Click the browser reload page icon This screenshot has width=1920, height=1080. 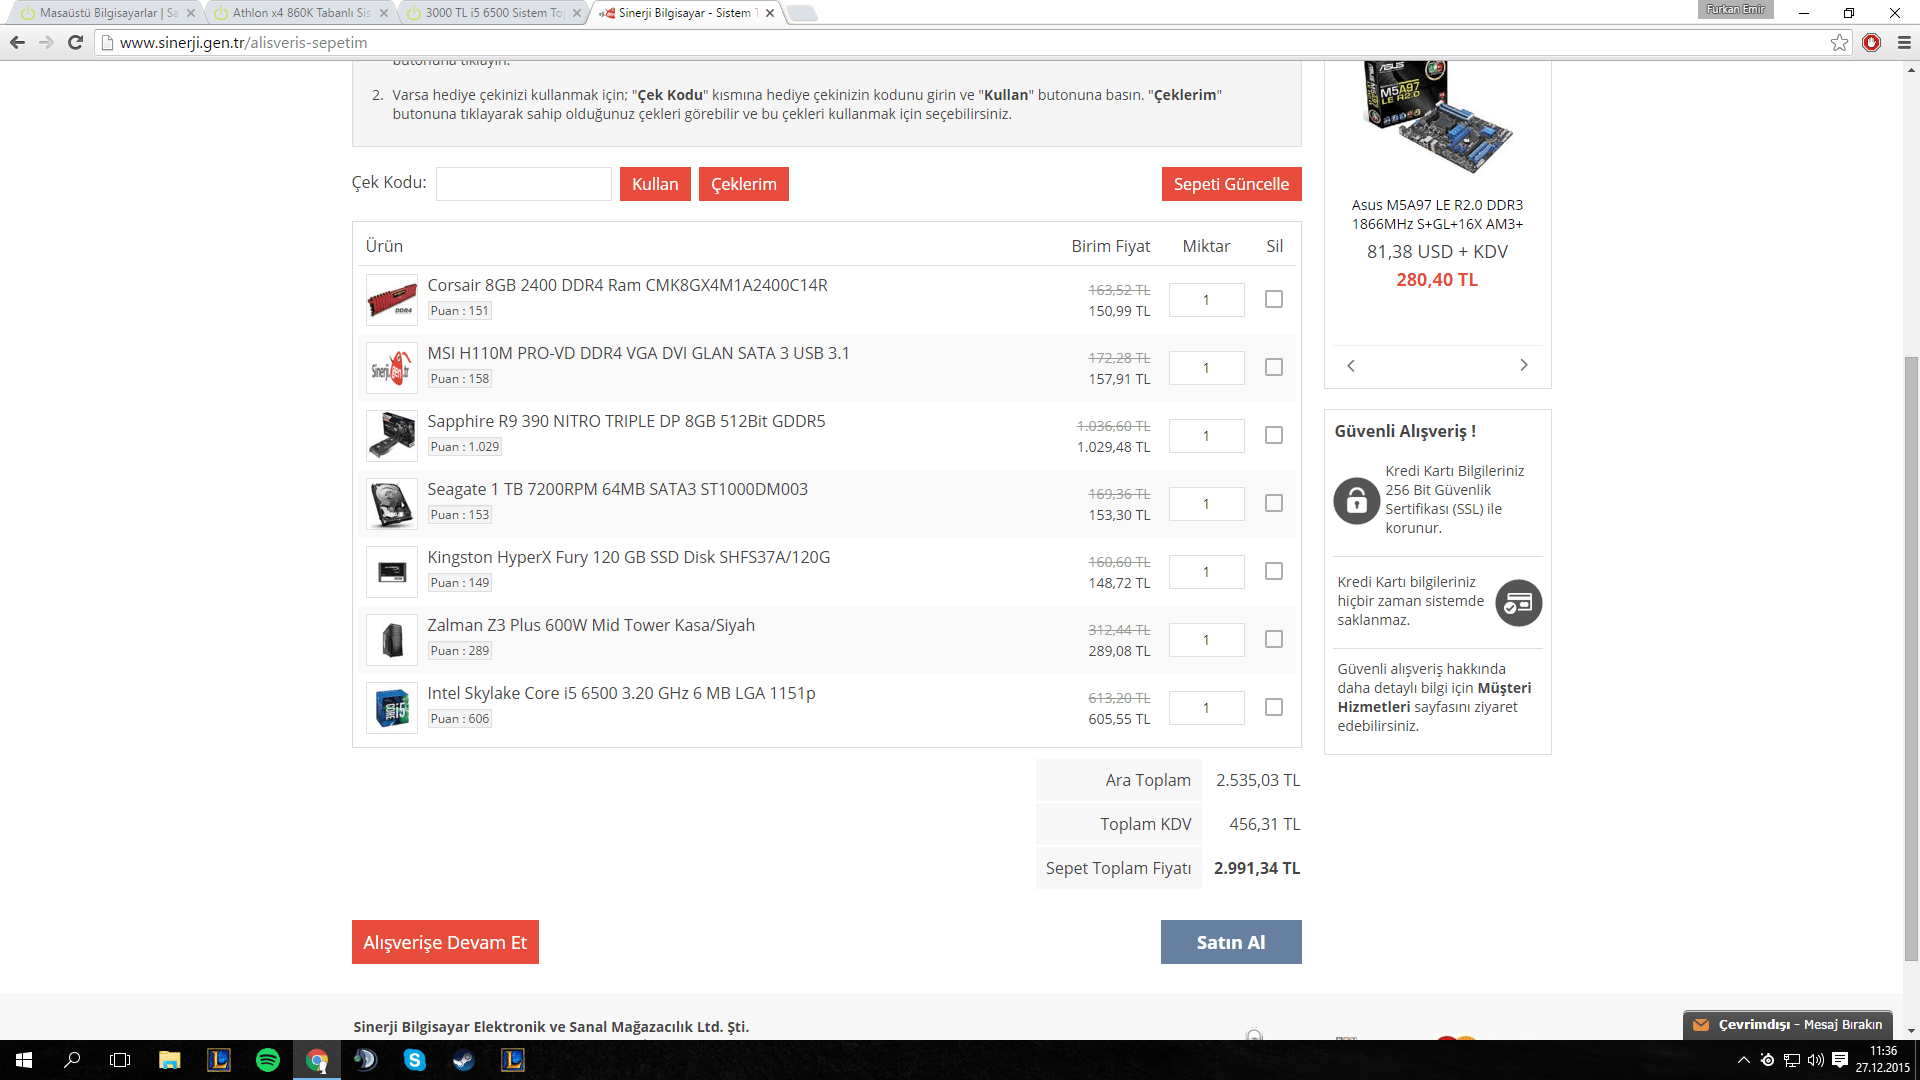tap(75, 42)
